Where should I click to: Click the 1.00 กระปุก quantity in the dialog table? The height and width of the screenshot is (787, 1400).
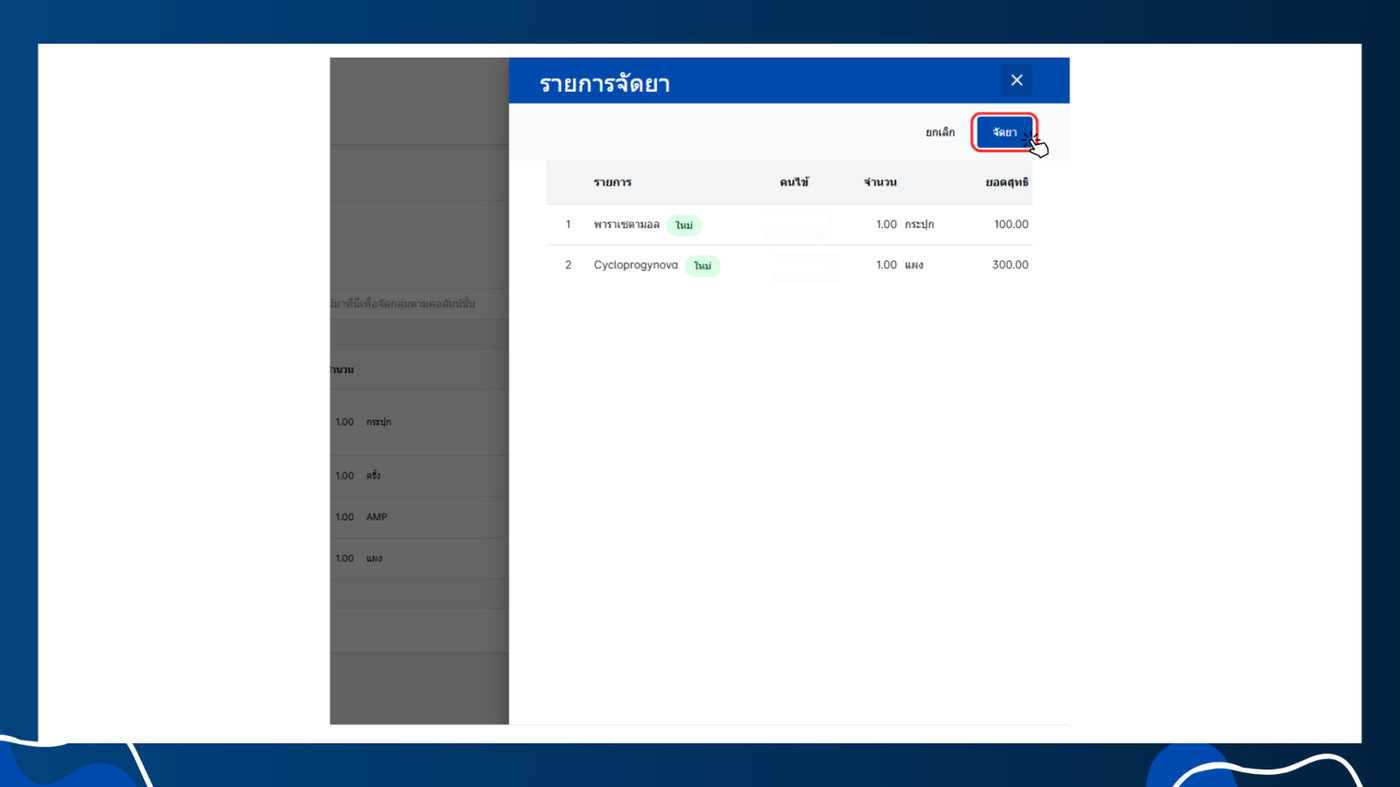[x=905, y=225]
